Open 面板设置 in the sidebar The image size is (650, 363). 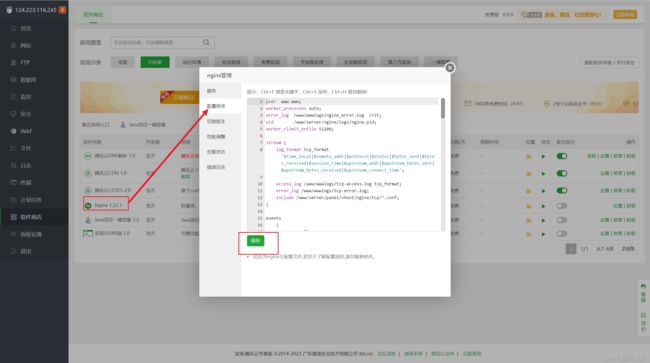coord(31,234)
